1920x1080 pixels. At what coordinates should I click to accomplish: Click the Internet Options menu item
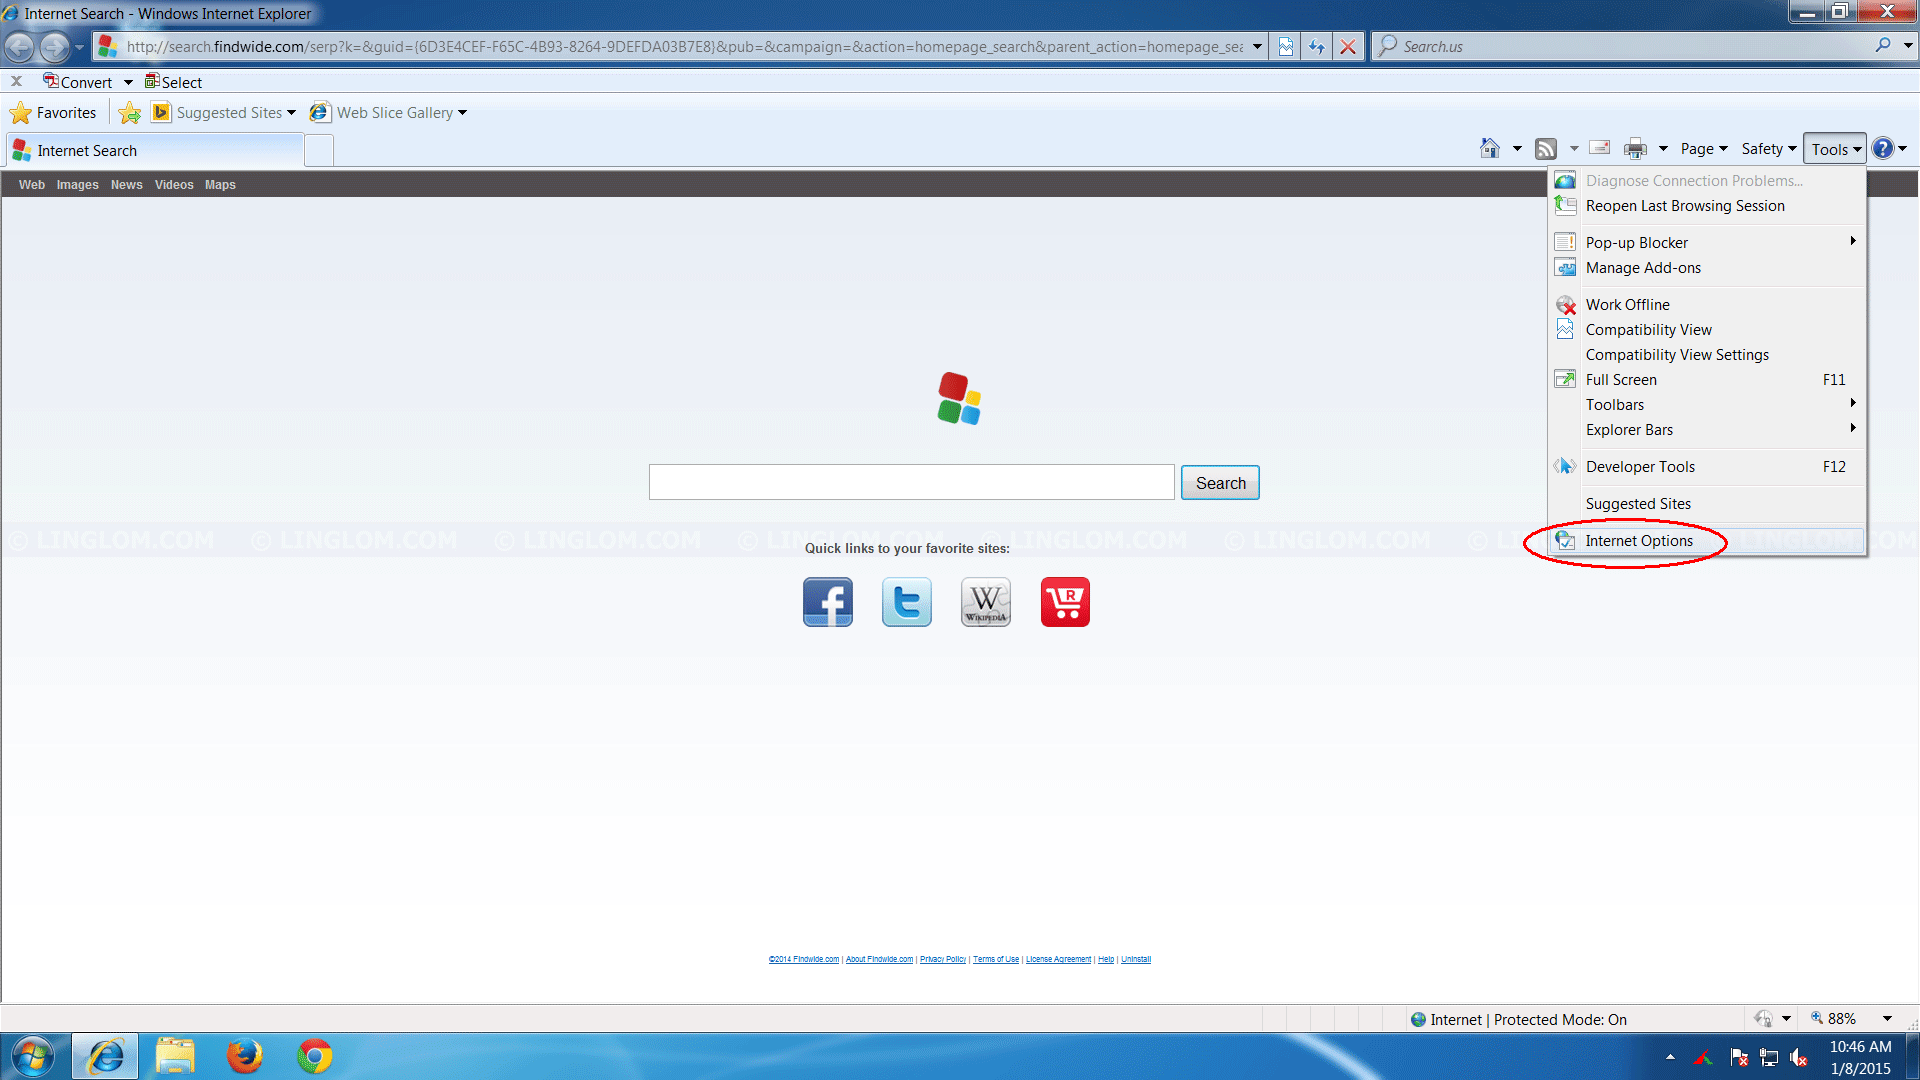(1639, 541)
